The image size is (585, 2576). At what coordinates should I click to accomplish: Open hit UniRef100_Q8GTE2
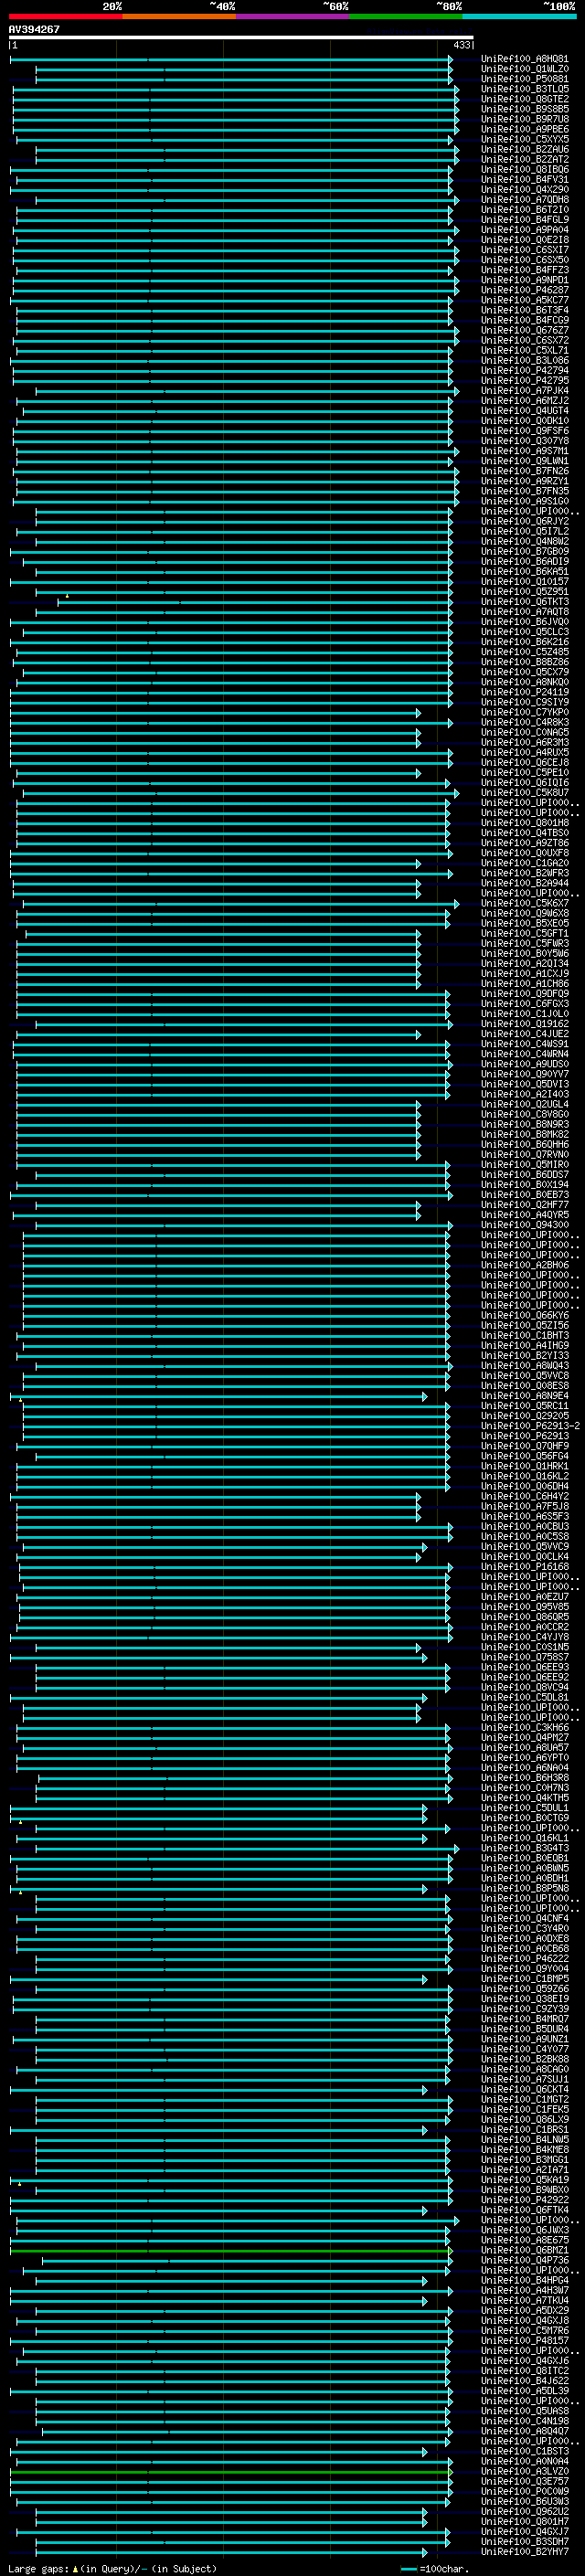pos(525,99)
